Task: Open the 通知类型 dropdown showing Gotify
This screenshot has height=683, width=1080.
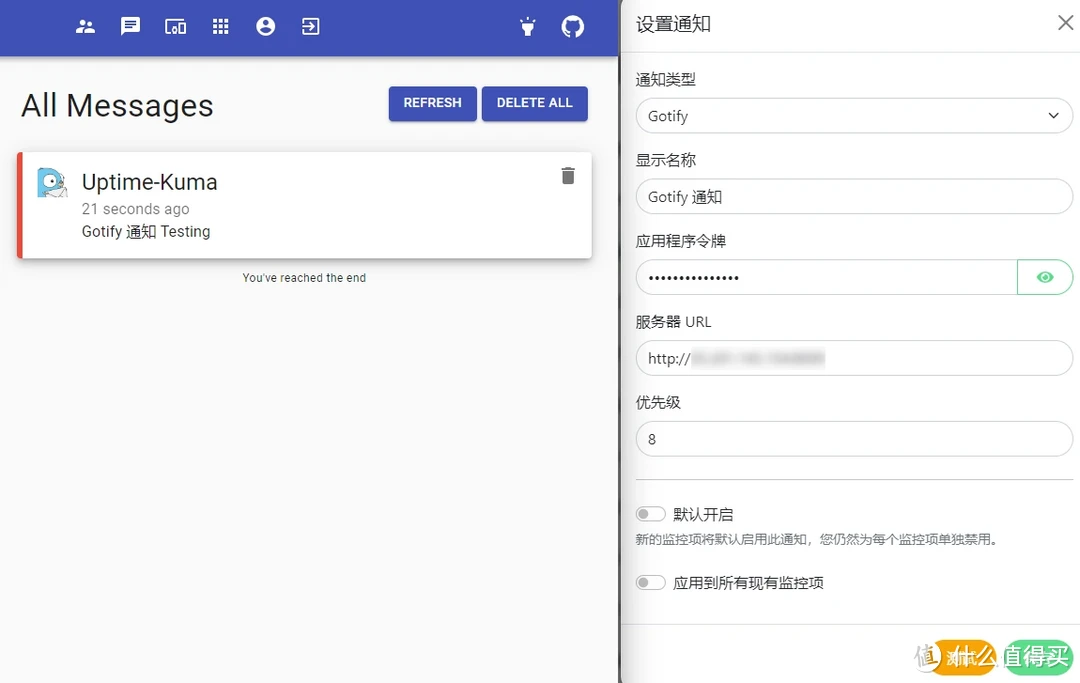Action: 854,116
